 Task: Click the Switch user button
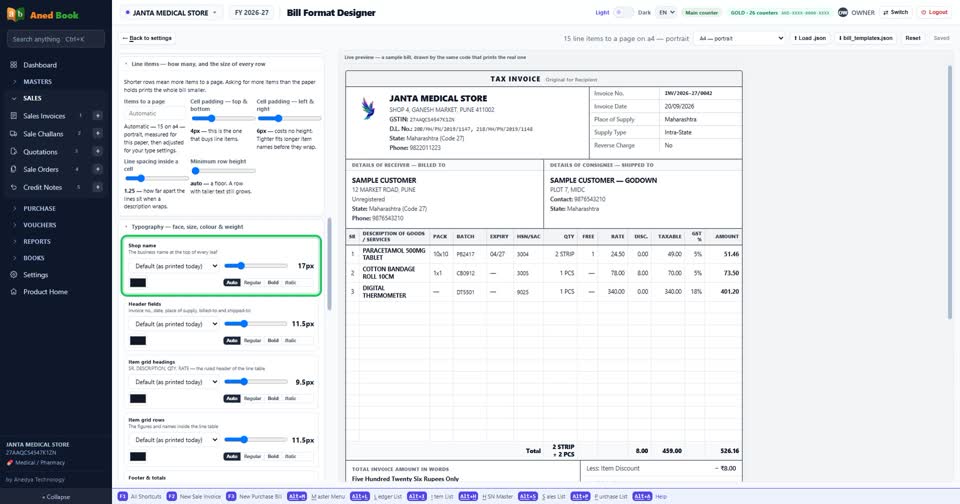point(895,12)
